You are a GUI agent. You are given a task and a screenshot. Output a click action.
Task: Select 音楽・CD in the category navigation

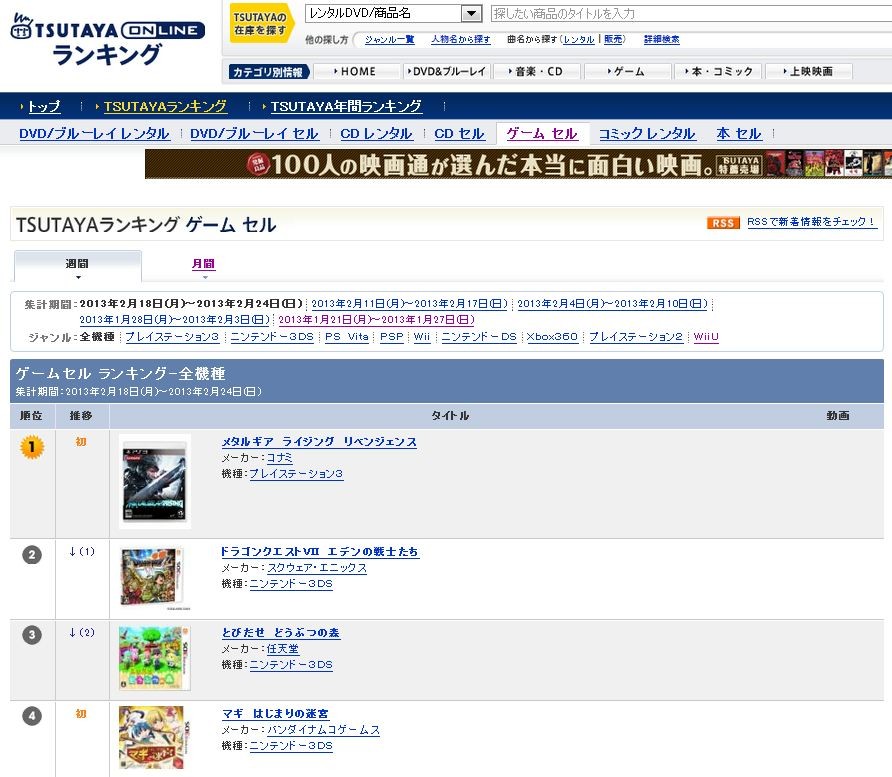click(x=536, y=71)
